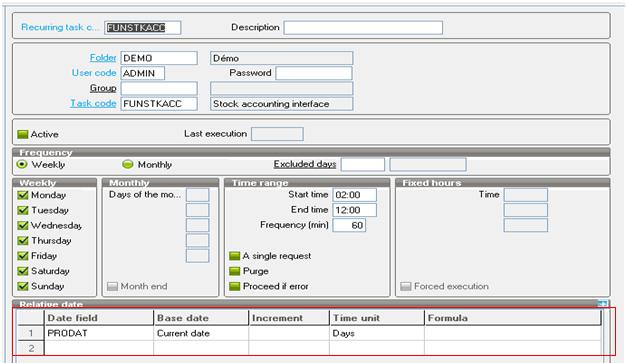Screen dimensions: 627x363
Task: Toggle the A single request checkbox
Action: [x=234, y=256]
